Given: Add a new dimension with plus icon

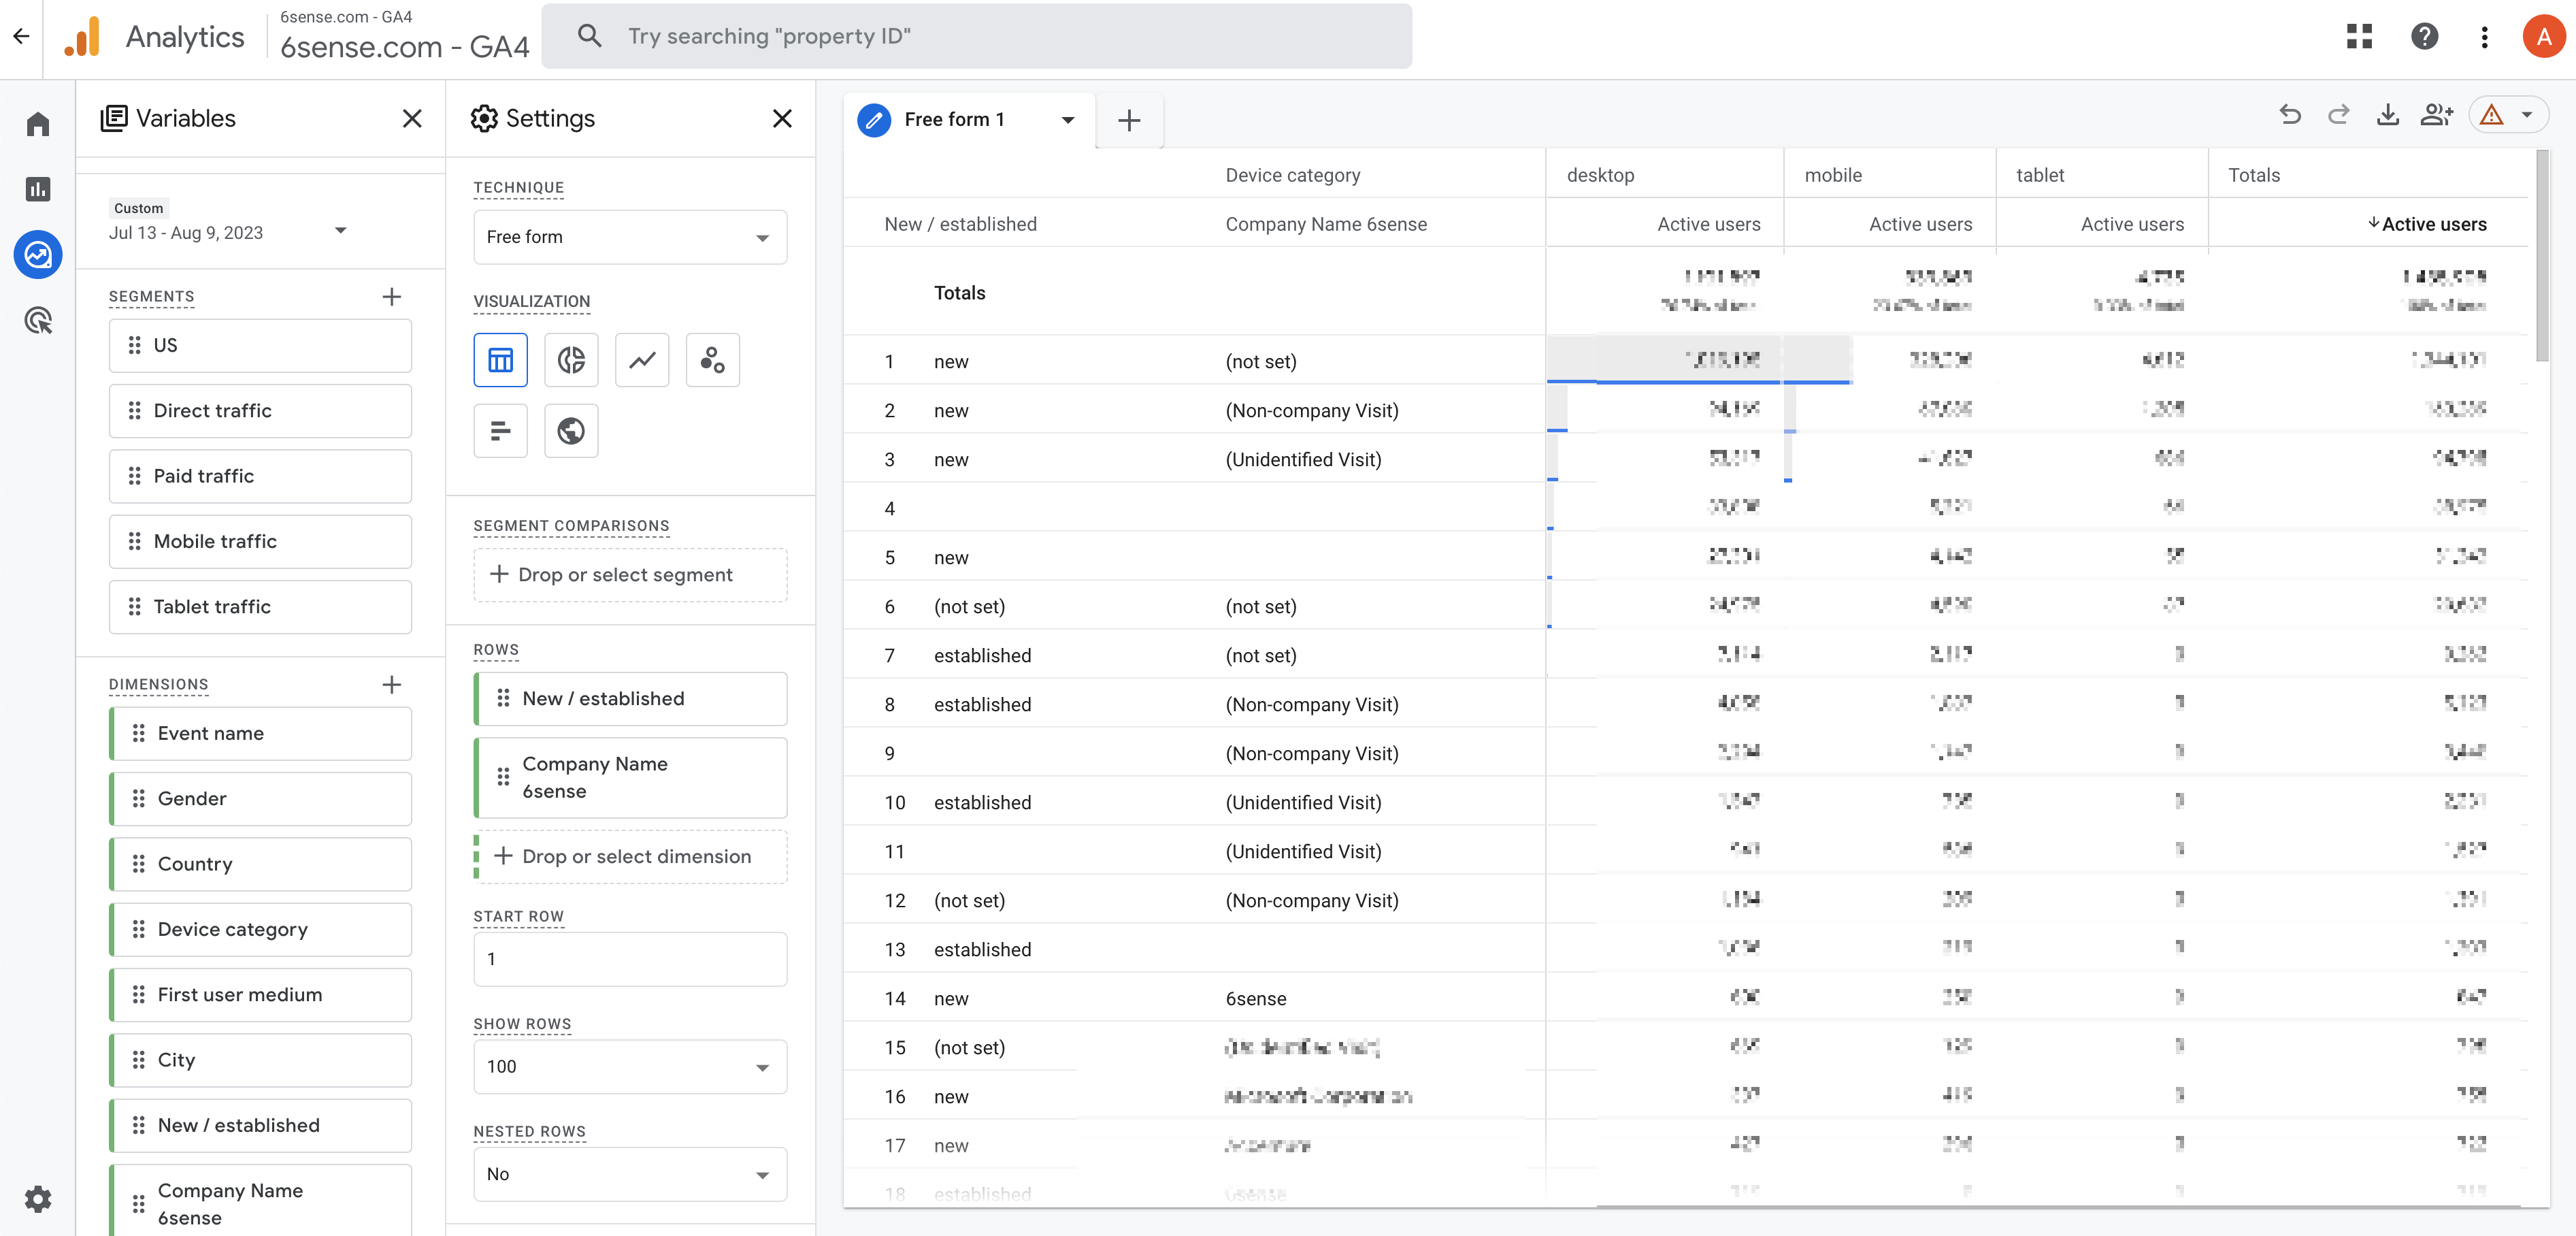Looking at the screenshot, I should coord(392,684).
